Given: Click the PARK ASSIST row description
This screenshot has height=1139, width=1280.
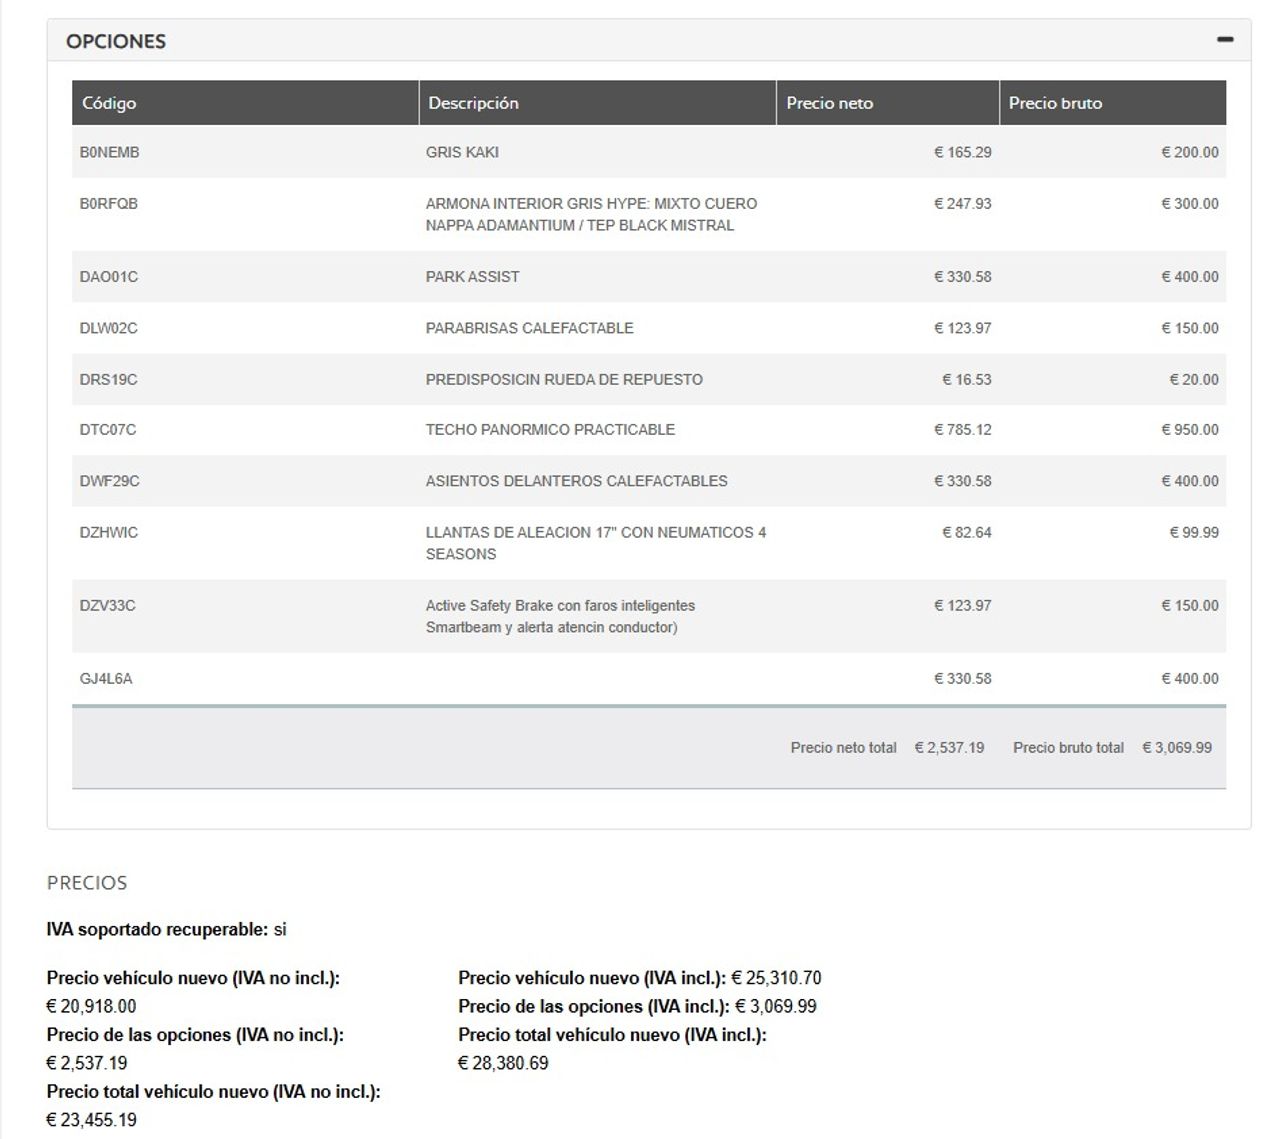Looking at the screenshot, I should [x=472, y=277].
